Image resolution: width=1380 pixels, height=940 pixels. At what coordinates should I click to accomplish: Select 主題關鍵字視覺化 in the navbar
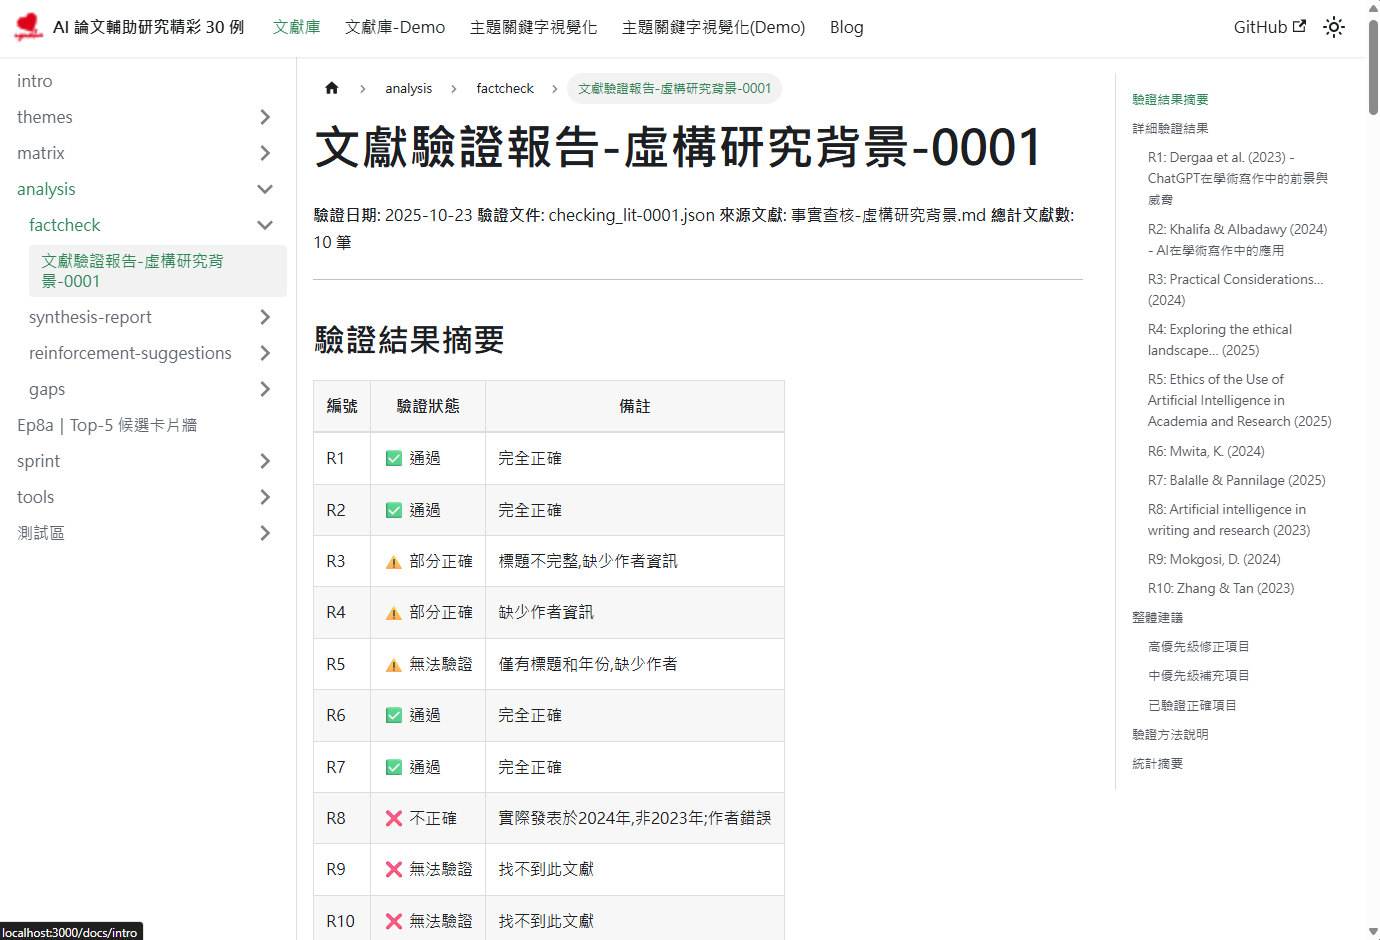tap(533, 27)
